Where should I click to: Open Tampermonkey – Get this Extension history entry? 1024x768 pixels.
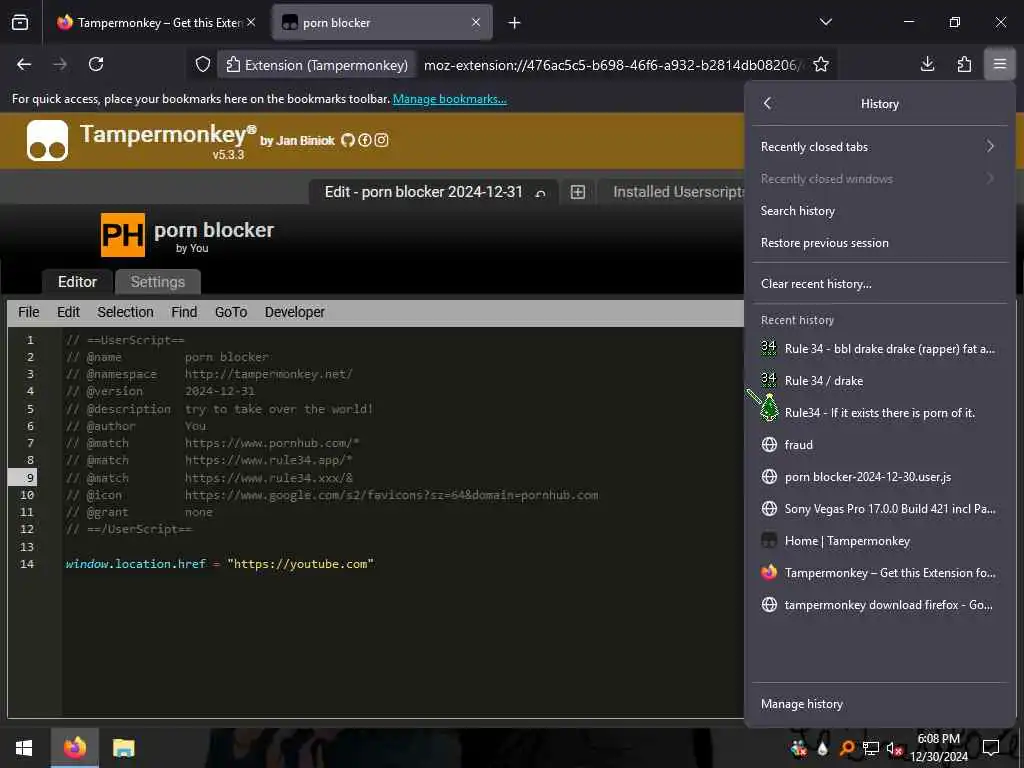coord(880,573)
